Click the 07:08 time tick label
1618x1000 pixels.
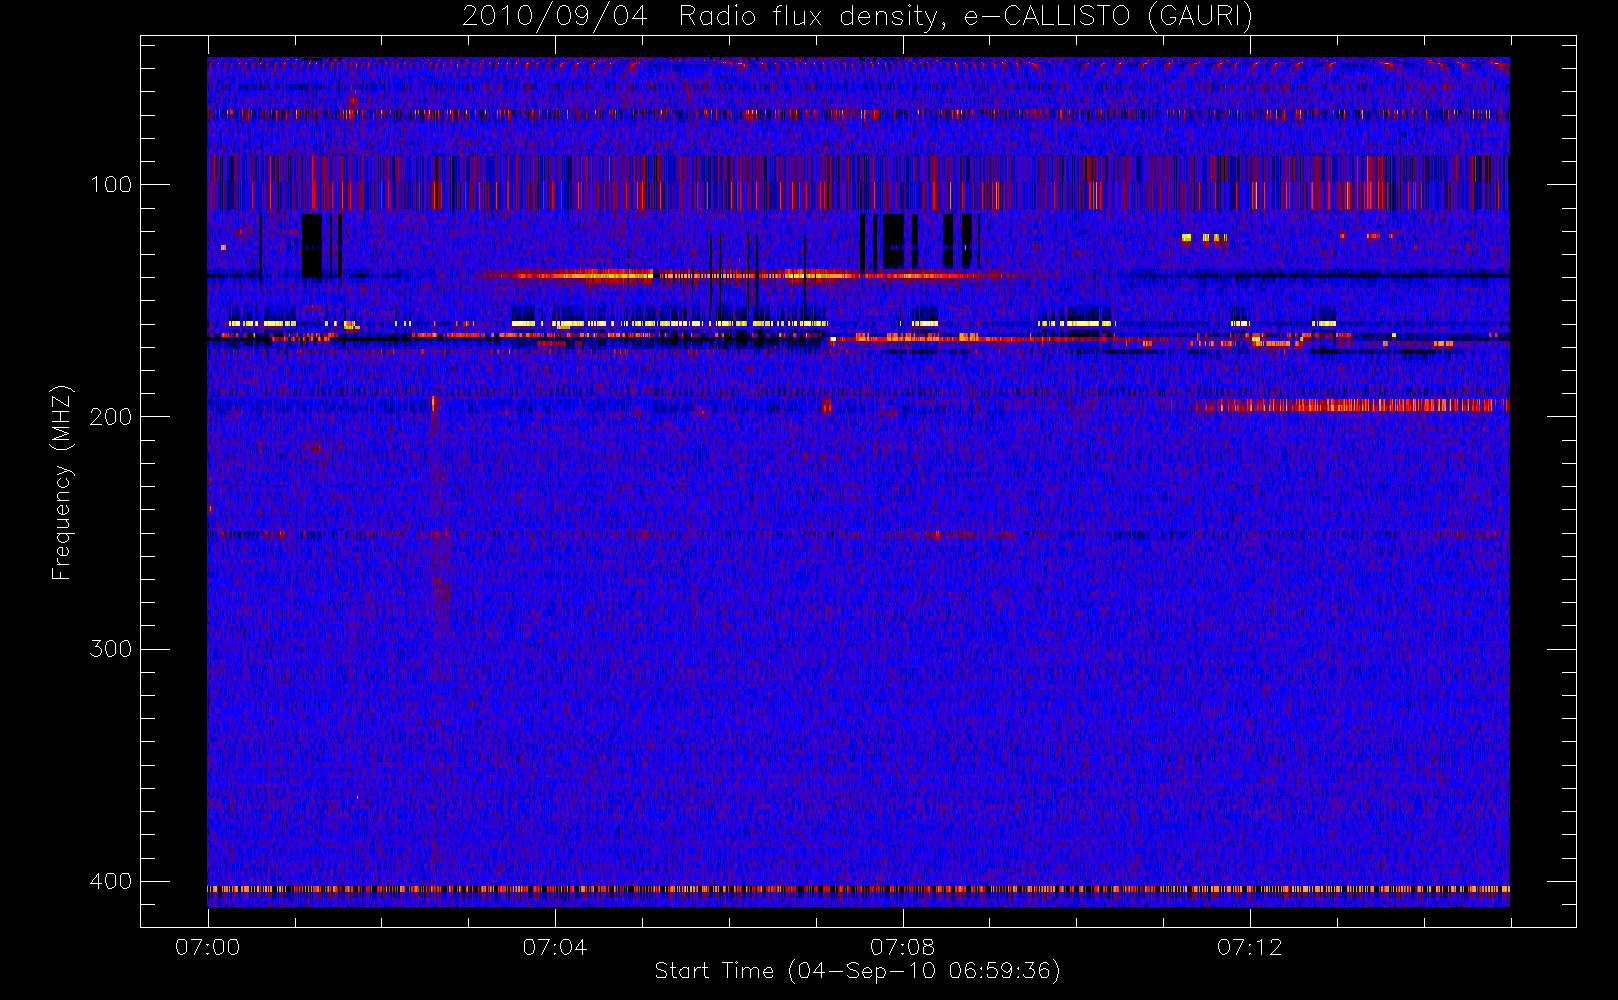click(x=902, y=947)
